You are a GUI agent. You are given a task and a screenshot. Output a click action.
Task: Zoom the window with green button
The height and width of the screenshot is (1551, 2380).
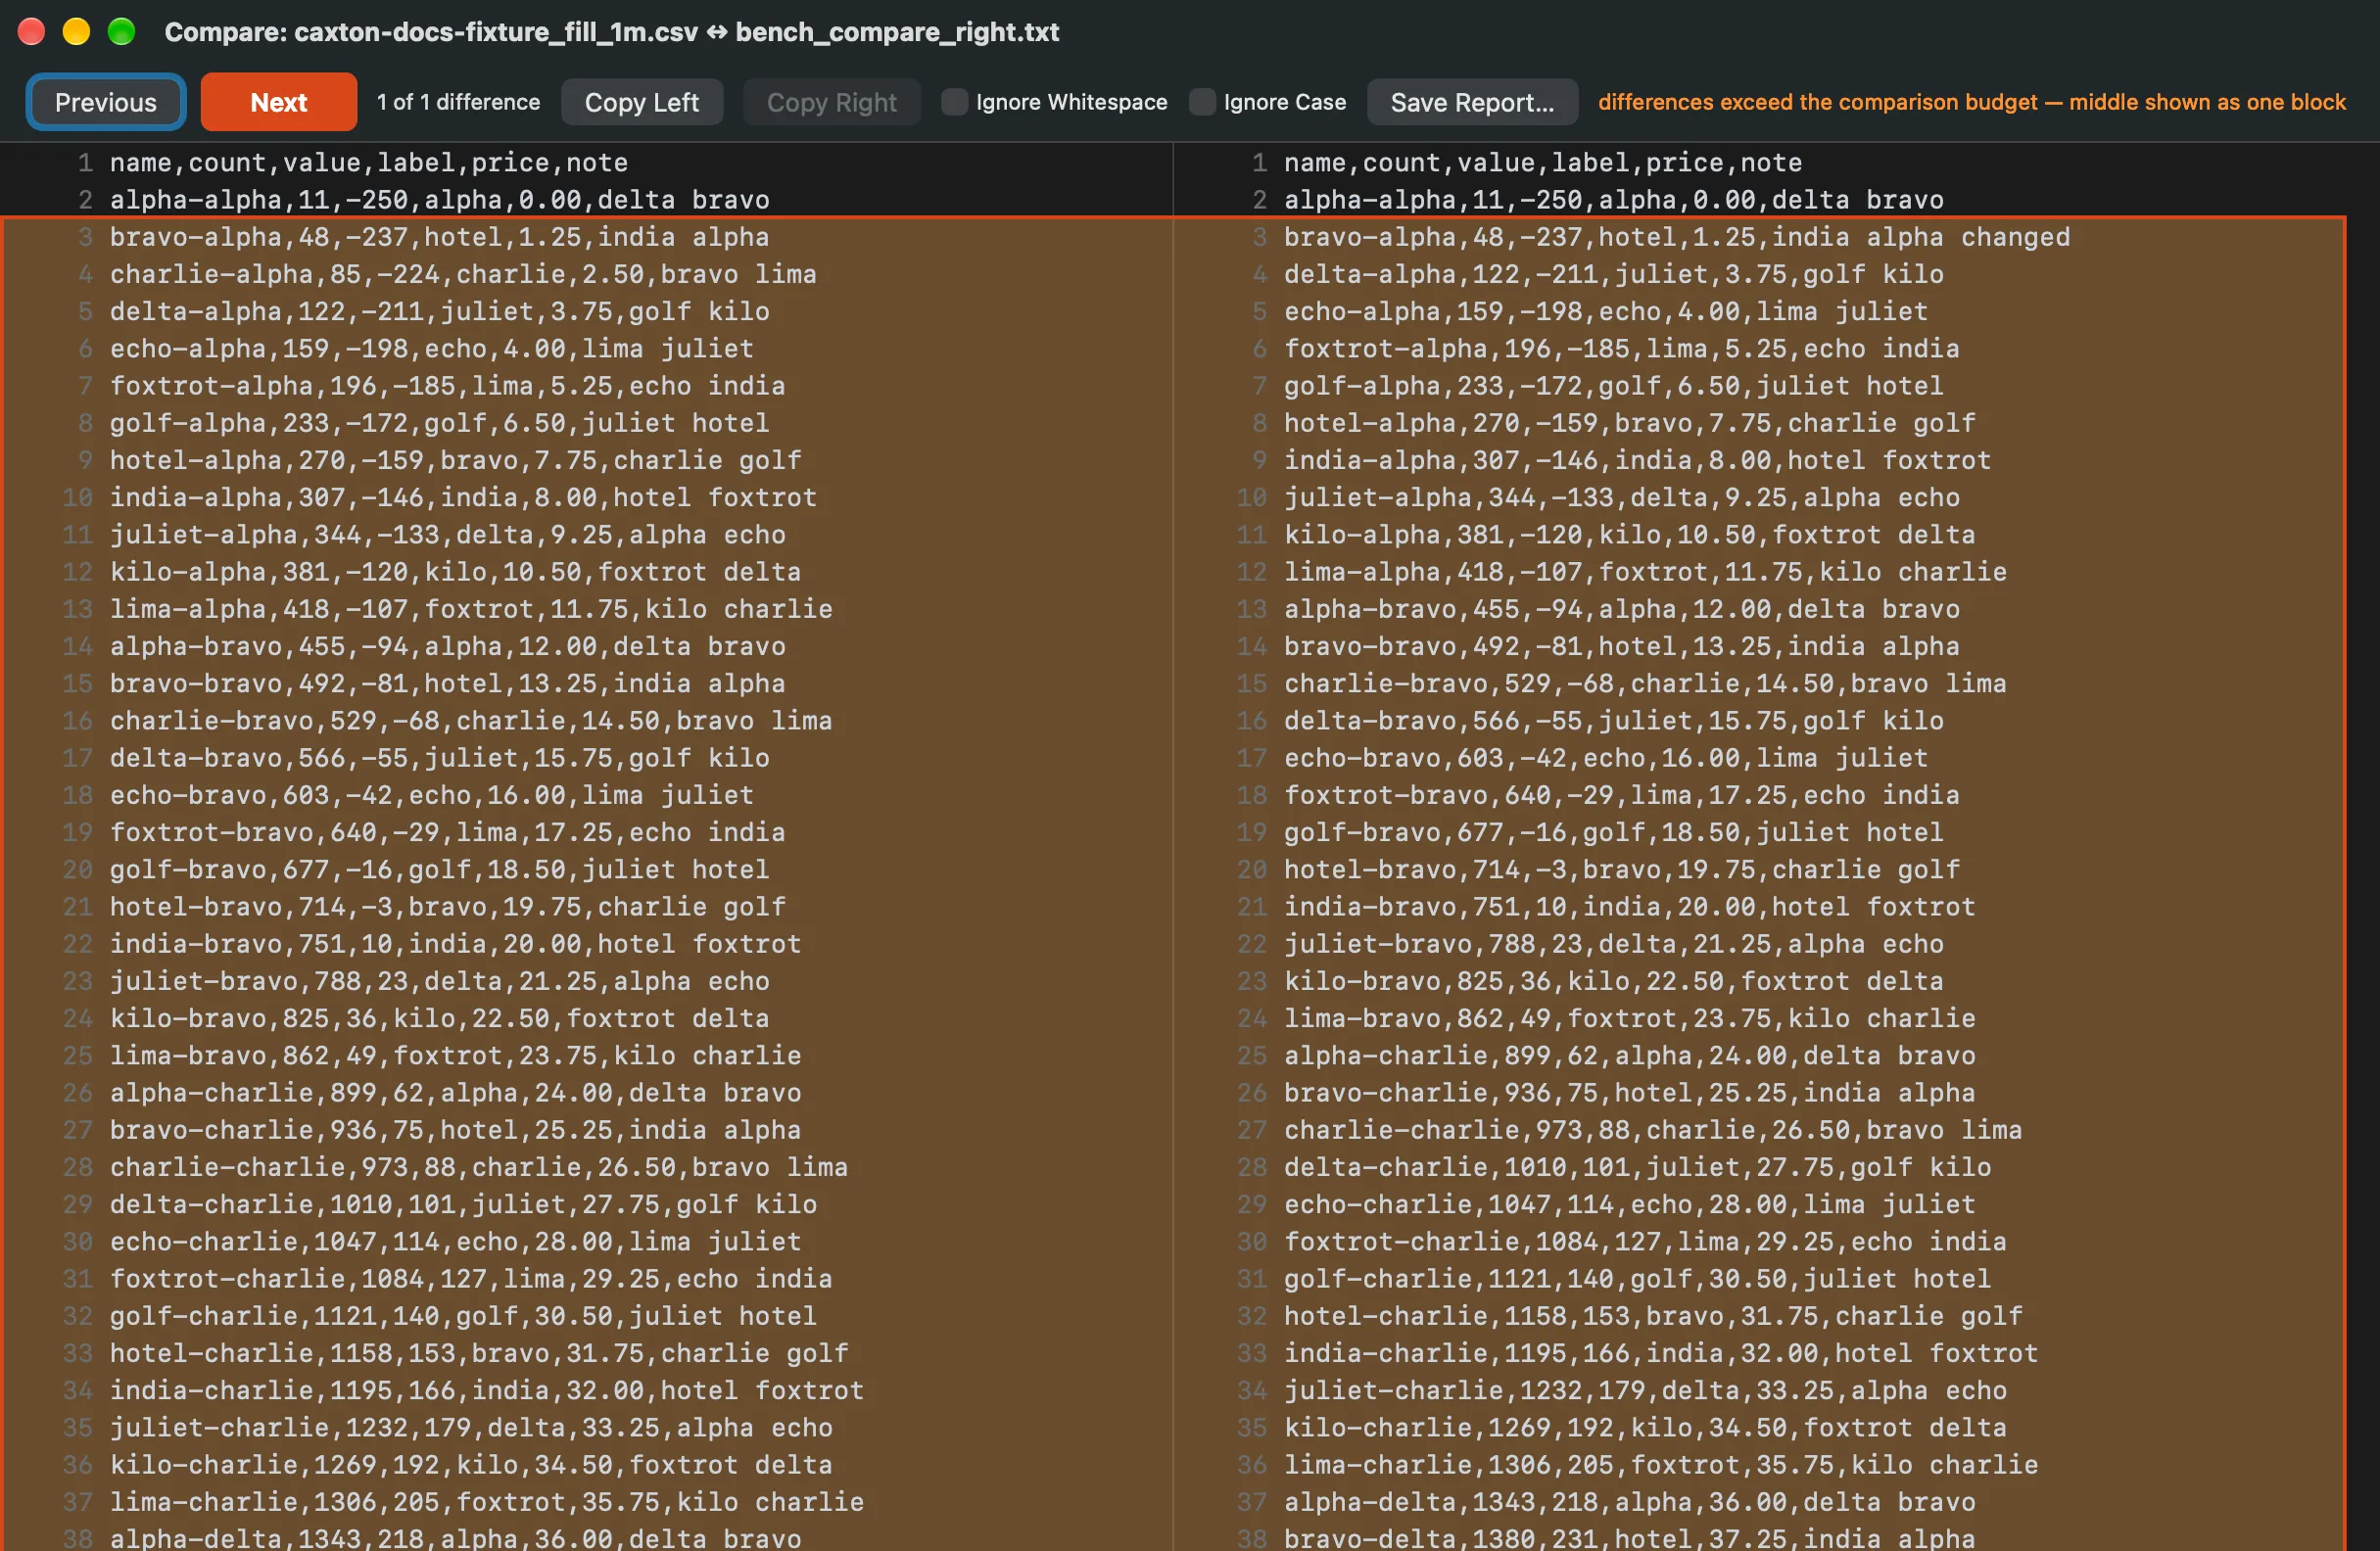(121, 32)
